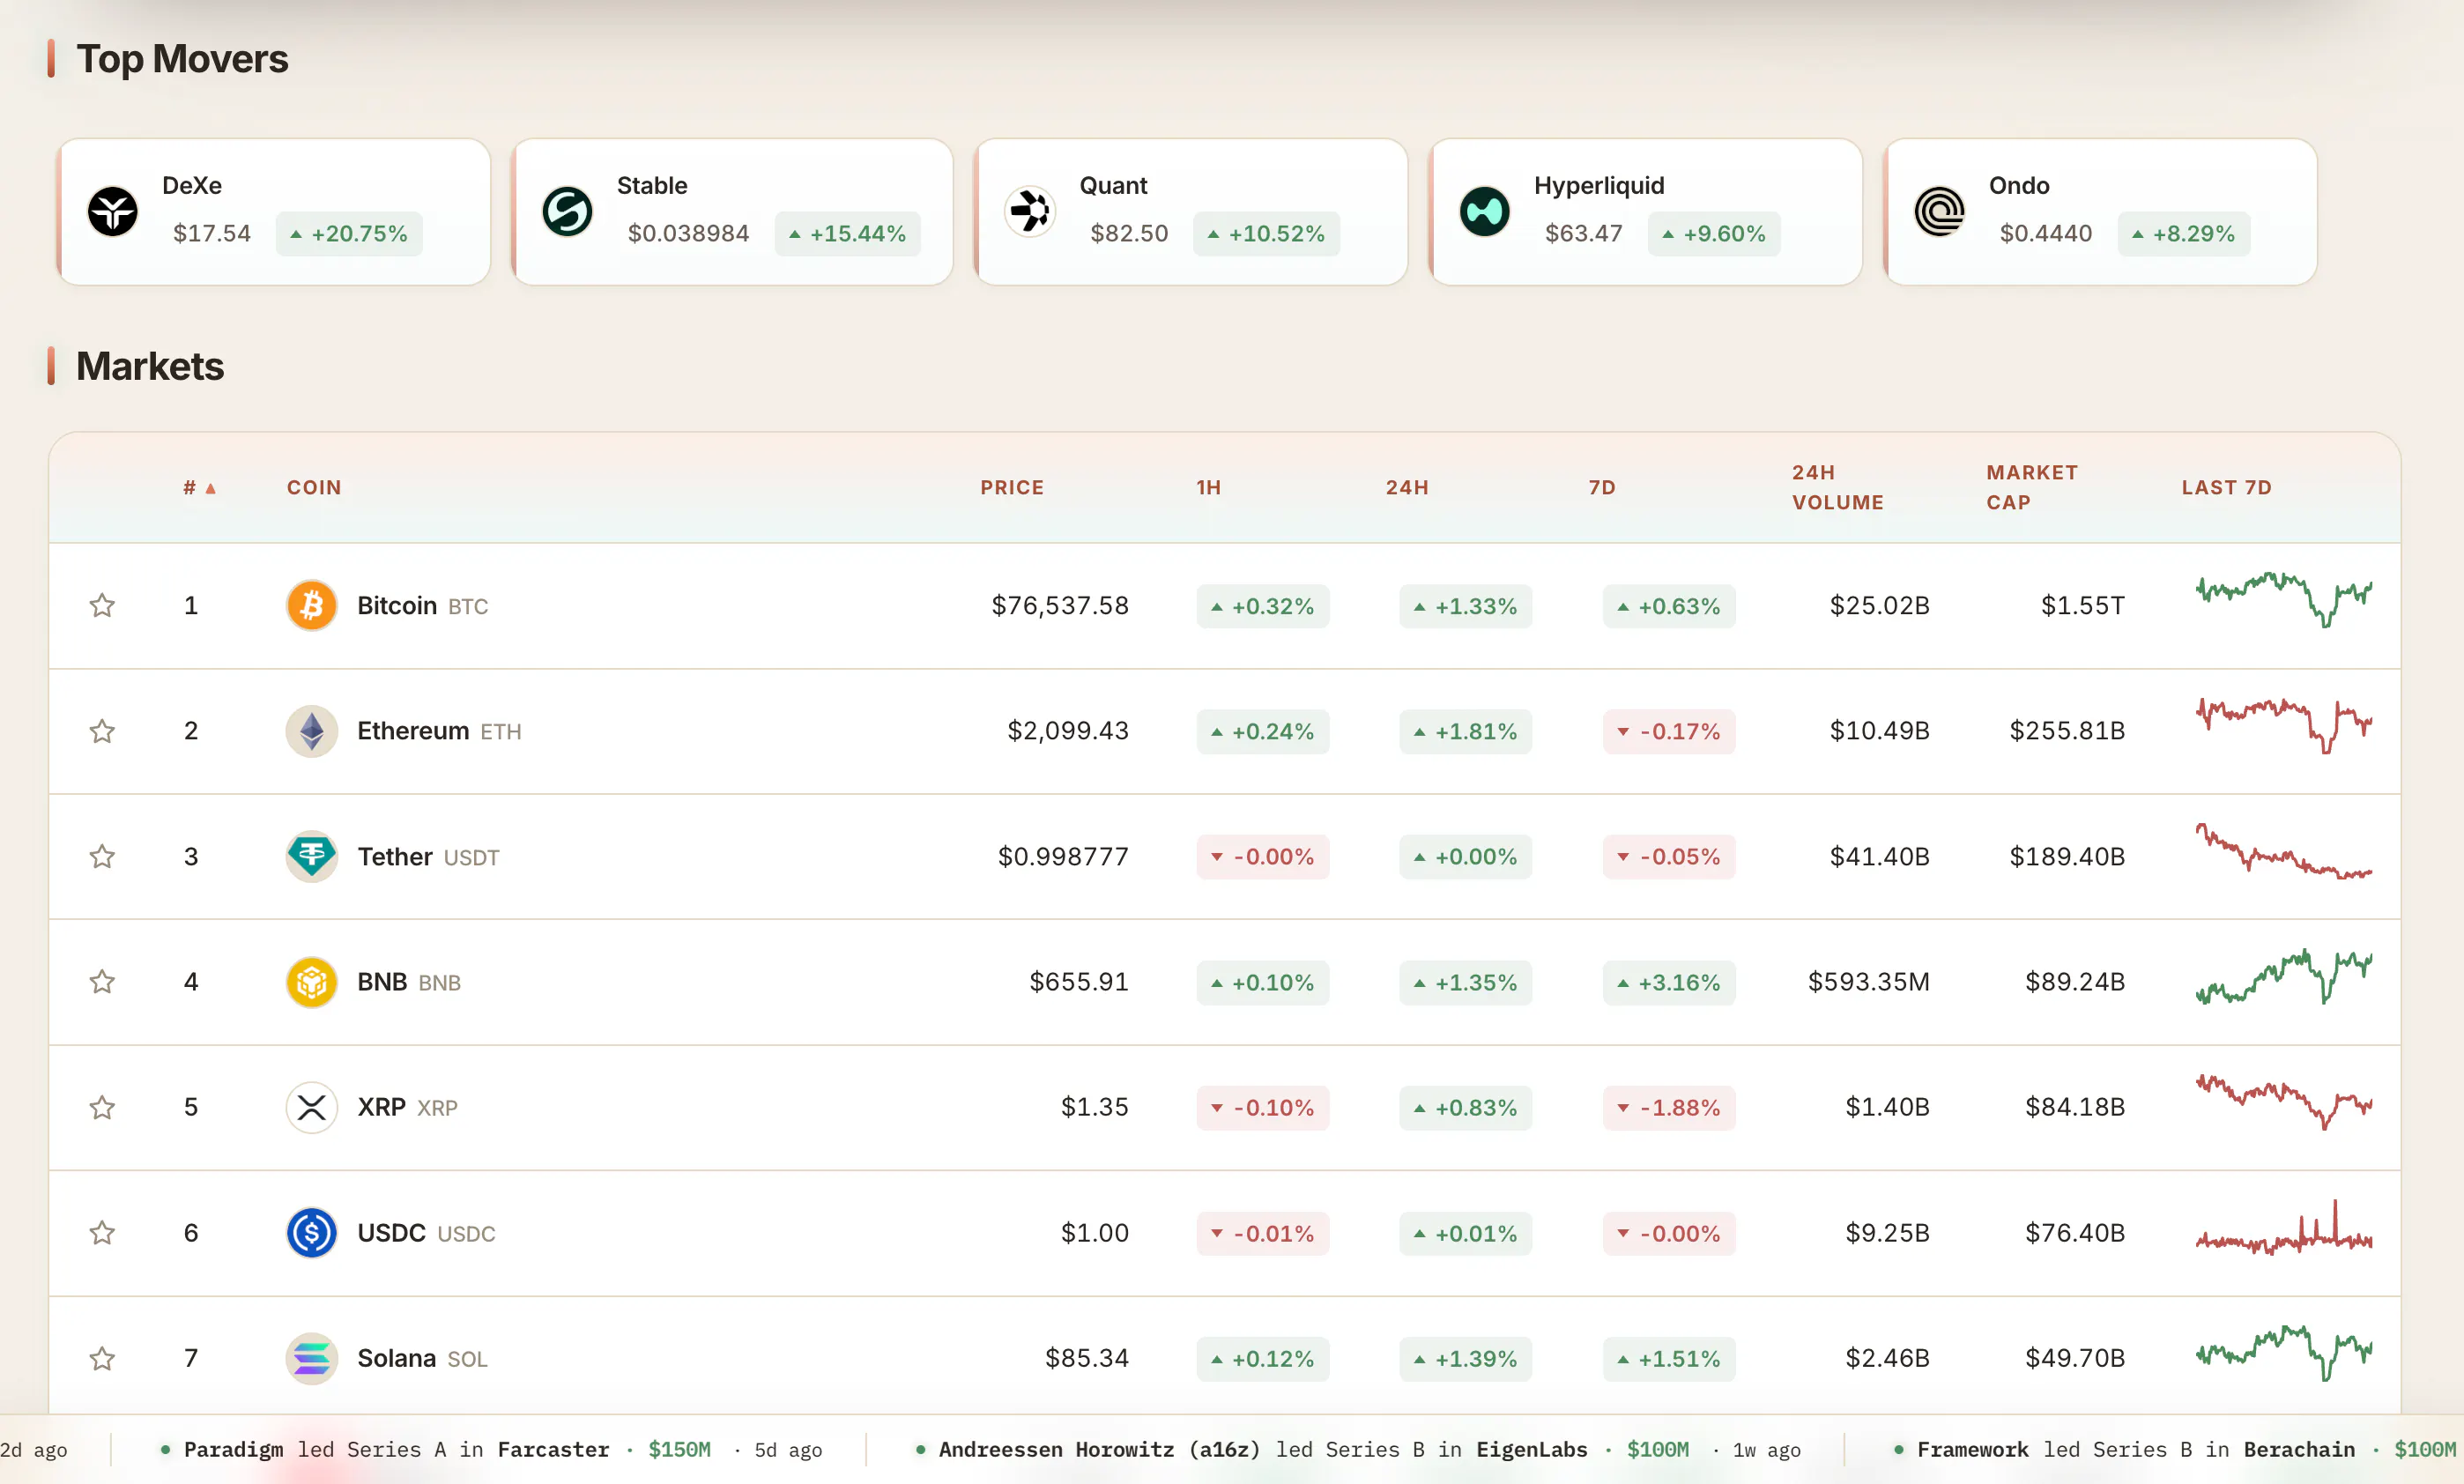
Task: Click the BNB 7-day sparkline chart
Action: pyautogui.click(x=2283, y=976)
